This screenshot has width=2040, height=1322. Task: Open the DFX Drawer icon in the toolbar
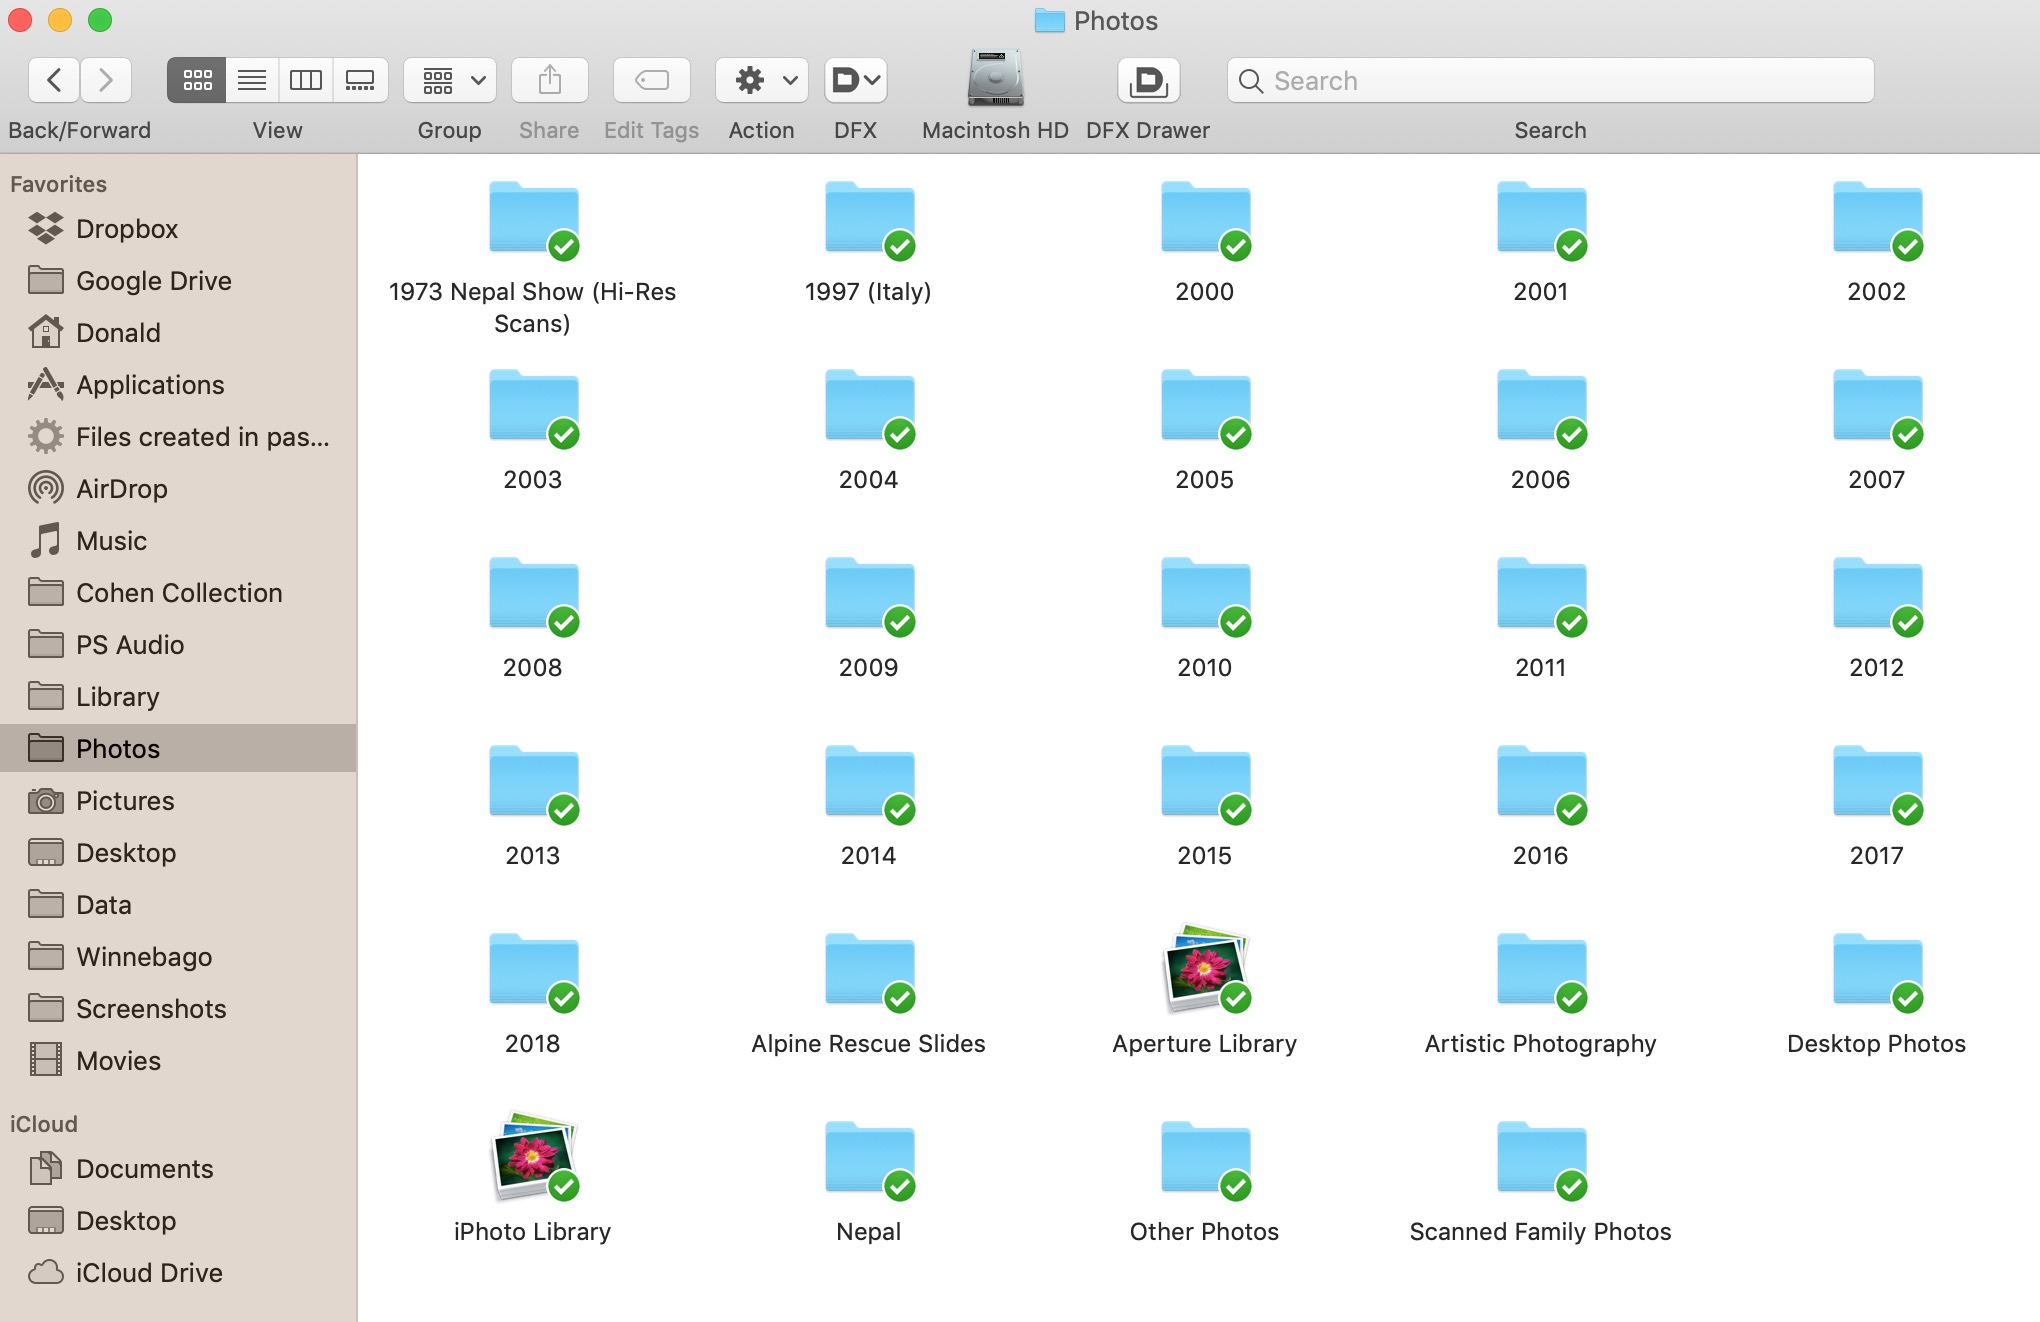[1148, 80]
